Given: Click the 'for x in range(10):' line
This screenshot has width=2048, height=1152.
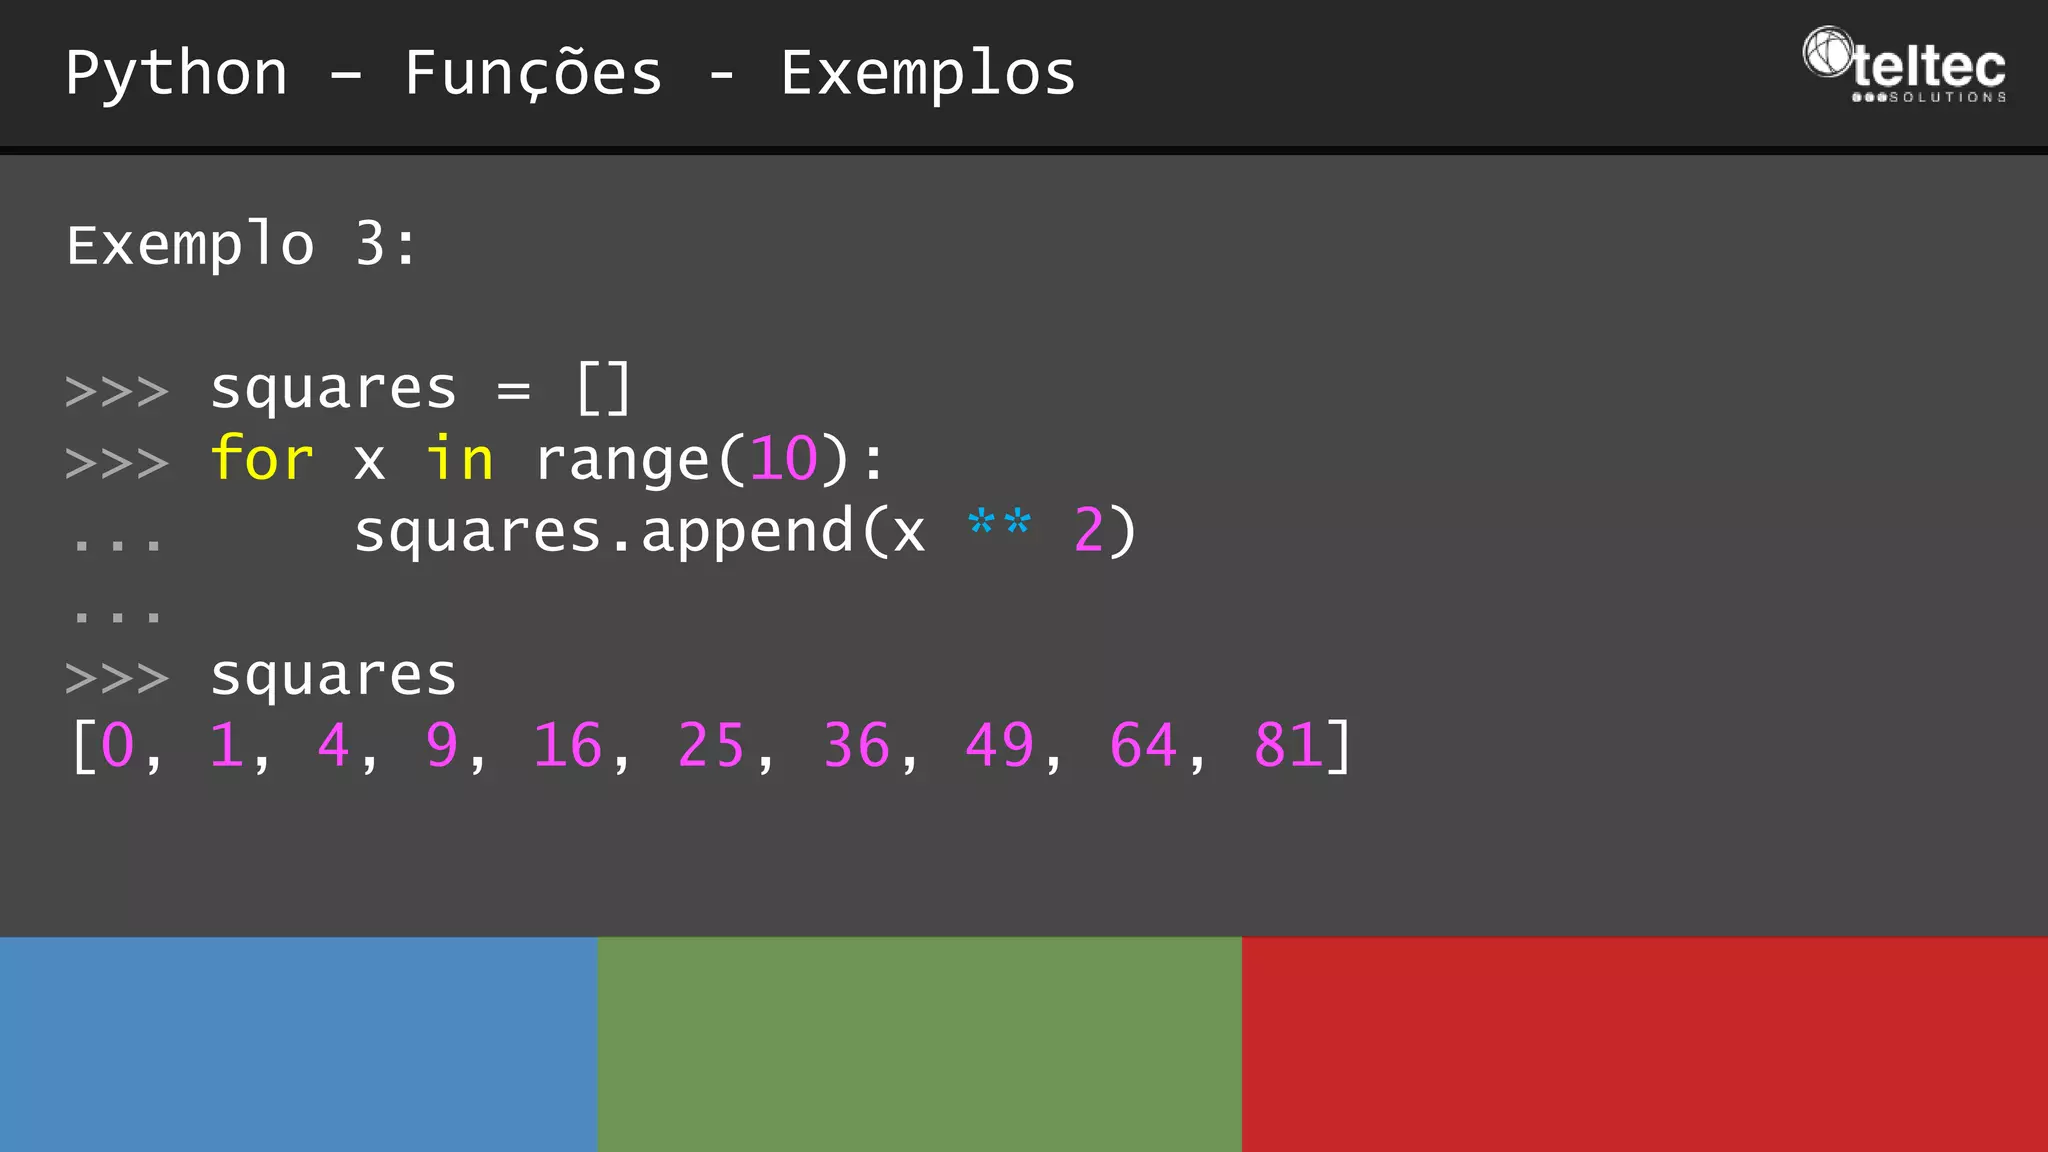Looking at the screenshot, I should coord(547,460).
